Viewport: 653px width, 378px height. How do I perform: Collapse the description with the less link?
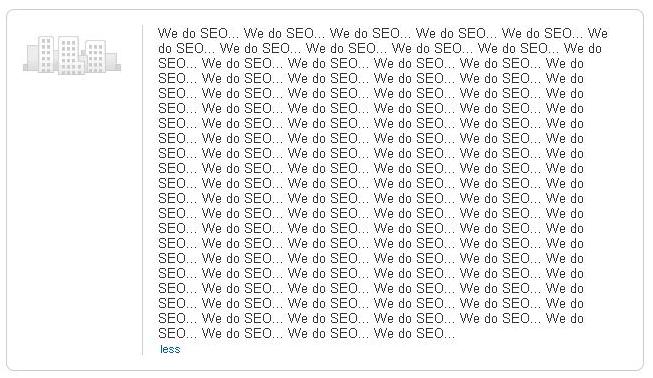[x=170, y=349]
